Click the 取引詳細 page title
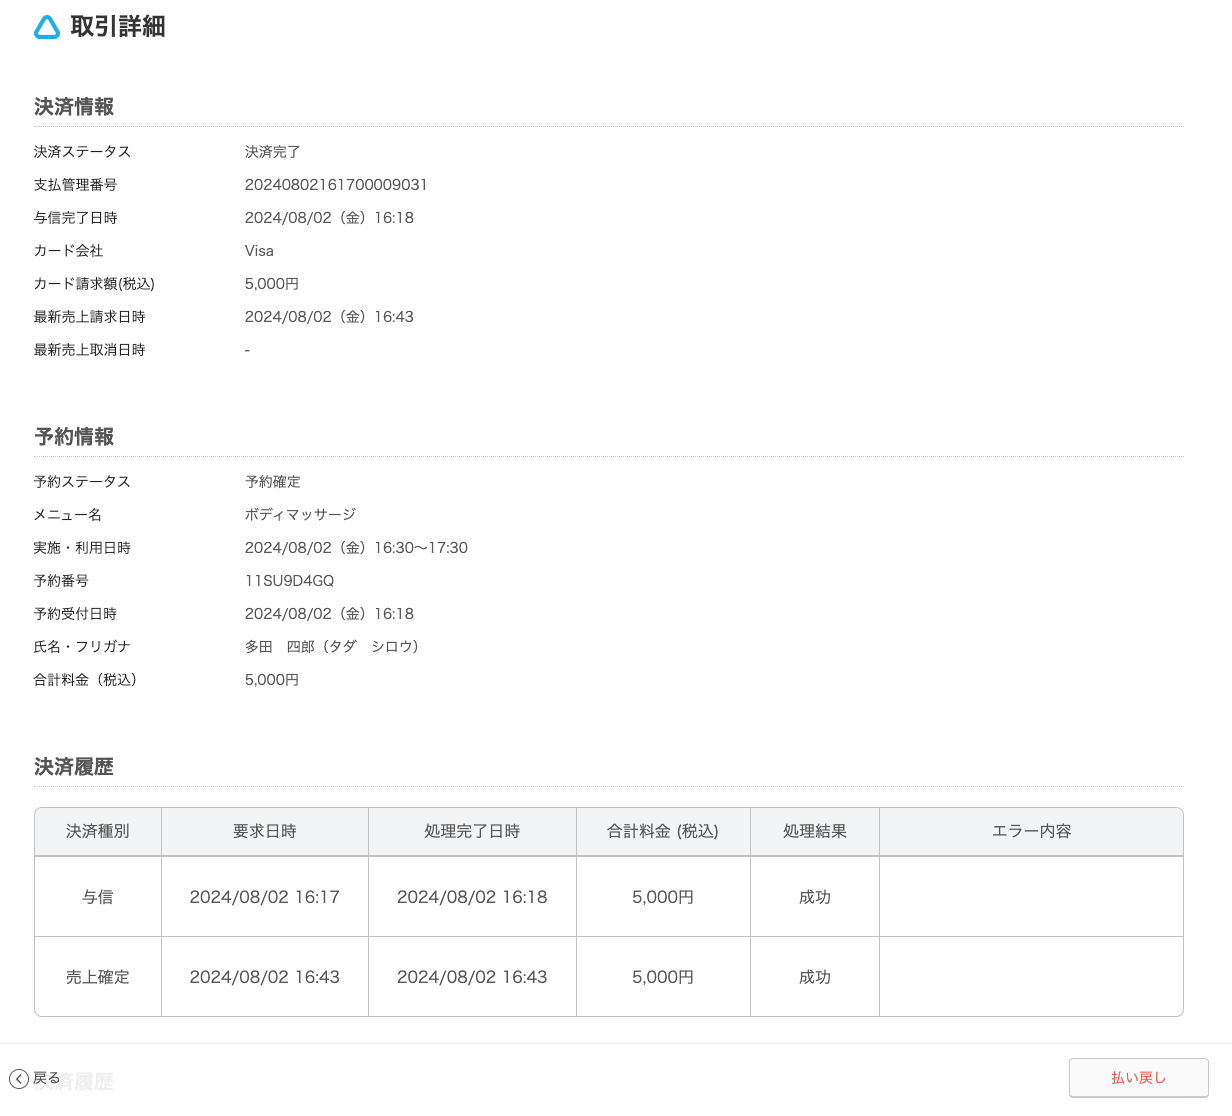 point(118,27)
